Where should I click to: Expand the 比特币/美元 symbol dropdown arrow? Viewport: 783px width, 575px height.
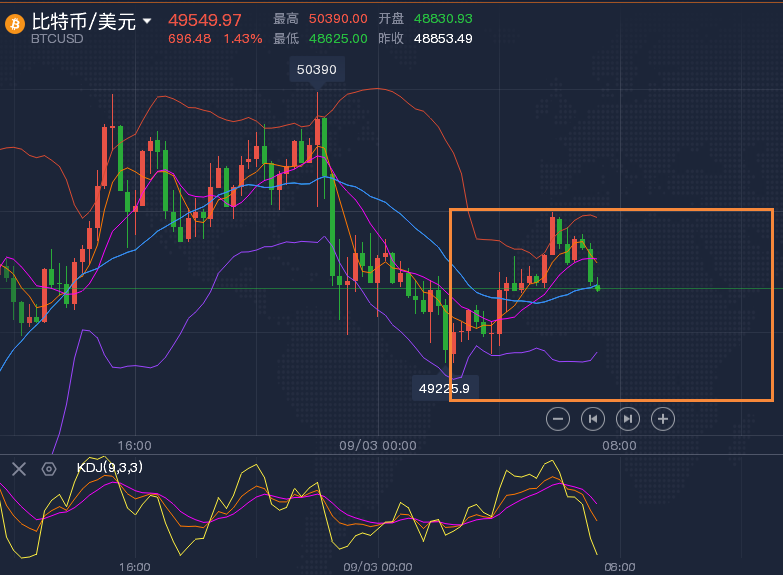click(x=148, y=21)
